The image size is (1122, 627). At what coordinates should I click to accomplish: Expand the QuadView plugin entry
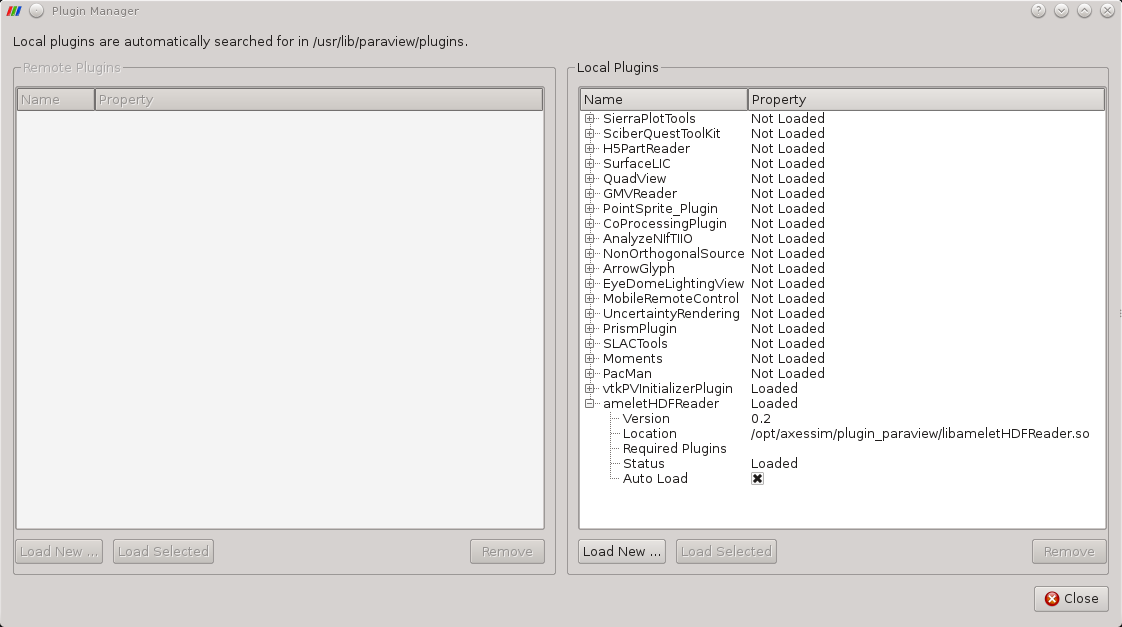(590, 178)
